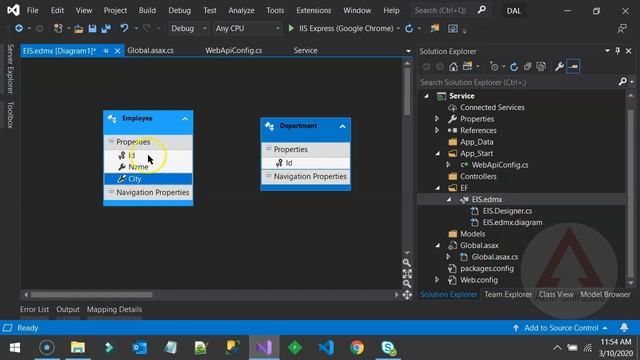Viewport: 640px width, 360px height.
Task: Click Zoom to 100% diagram icon
Action: point(407,273)
